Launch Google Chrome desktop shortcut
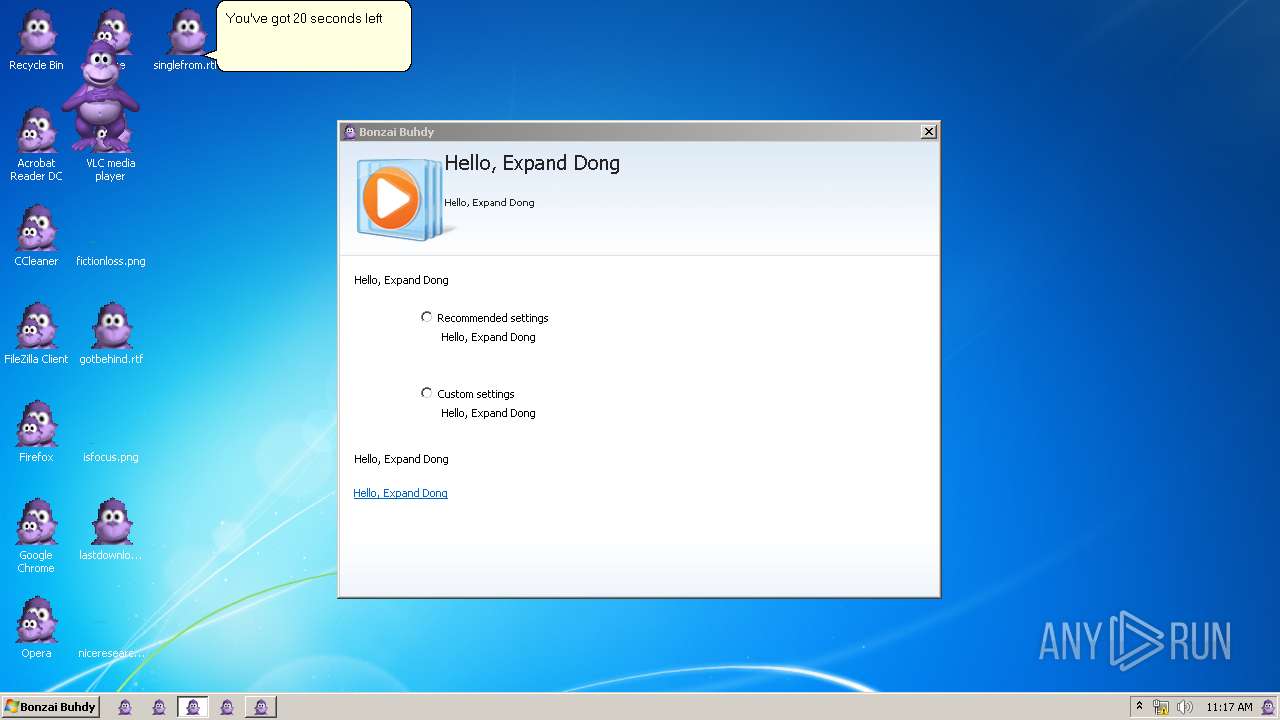This screenshot has width=1280, height=720. coord(36,536)
